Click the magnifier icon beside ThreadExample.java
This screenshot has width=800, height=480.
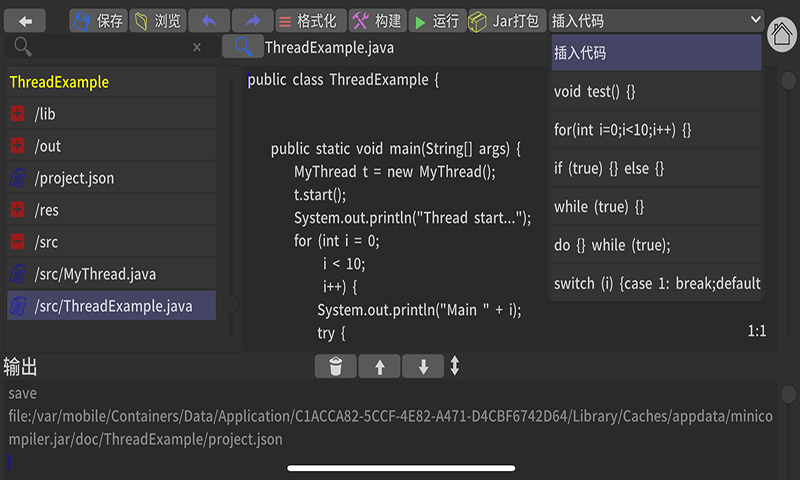click(241, 47)
